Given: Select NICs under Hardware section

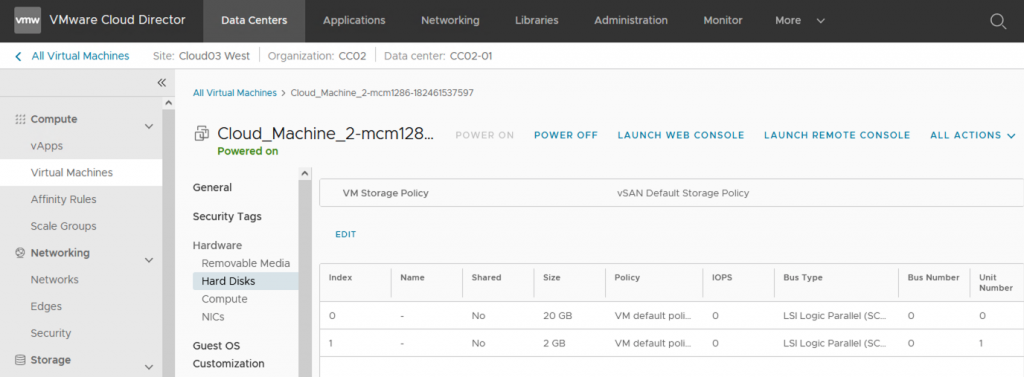Looking at the screenshot, I should (x=213, y=317).
